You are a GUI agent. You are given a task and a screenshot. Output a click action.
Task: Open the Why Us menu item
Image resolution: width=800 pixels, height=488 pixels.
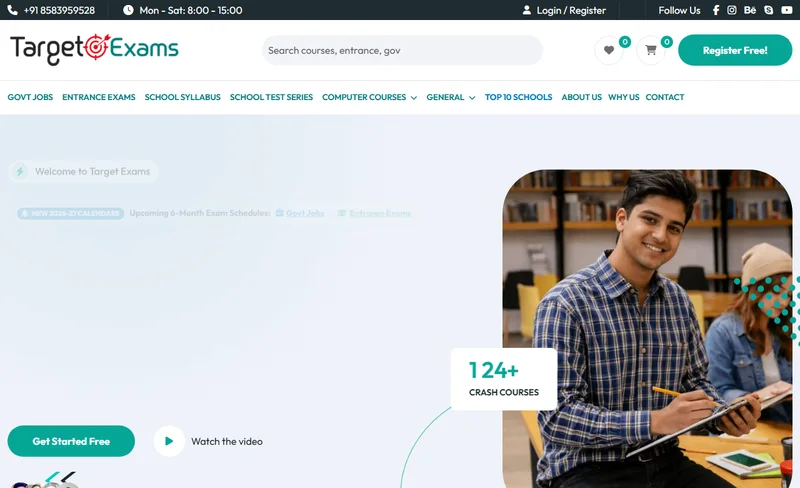click(623, 97)
